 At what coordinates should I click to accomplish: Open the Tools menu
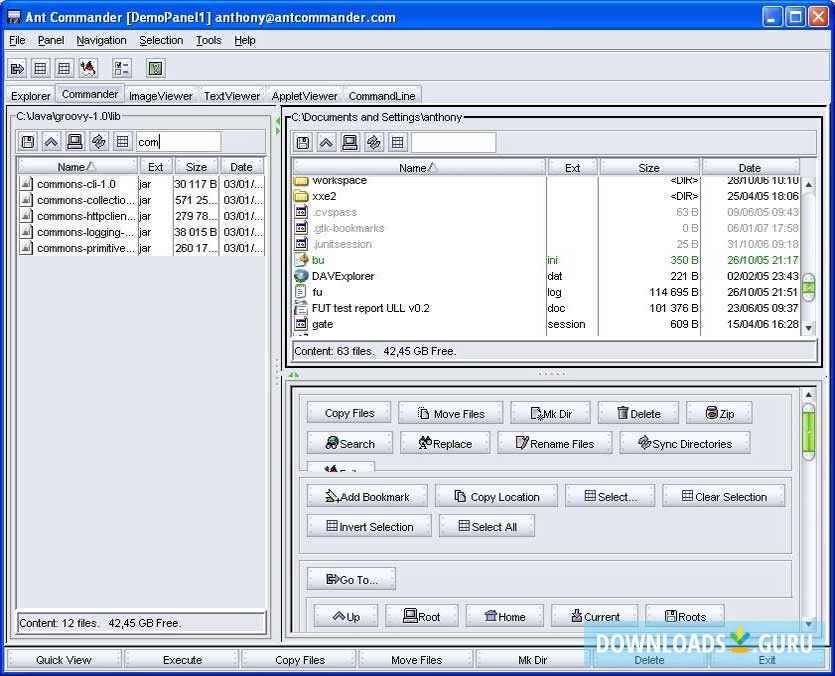click(x=208, y=40)
